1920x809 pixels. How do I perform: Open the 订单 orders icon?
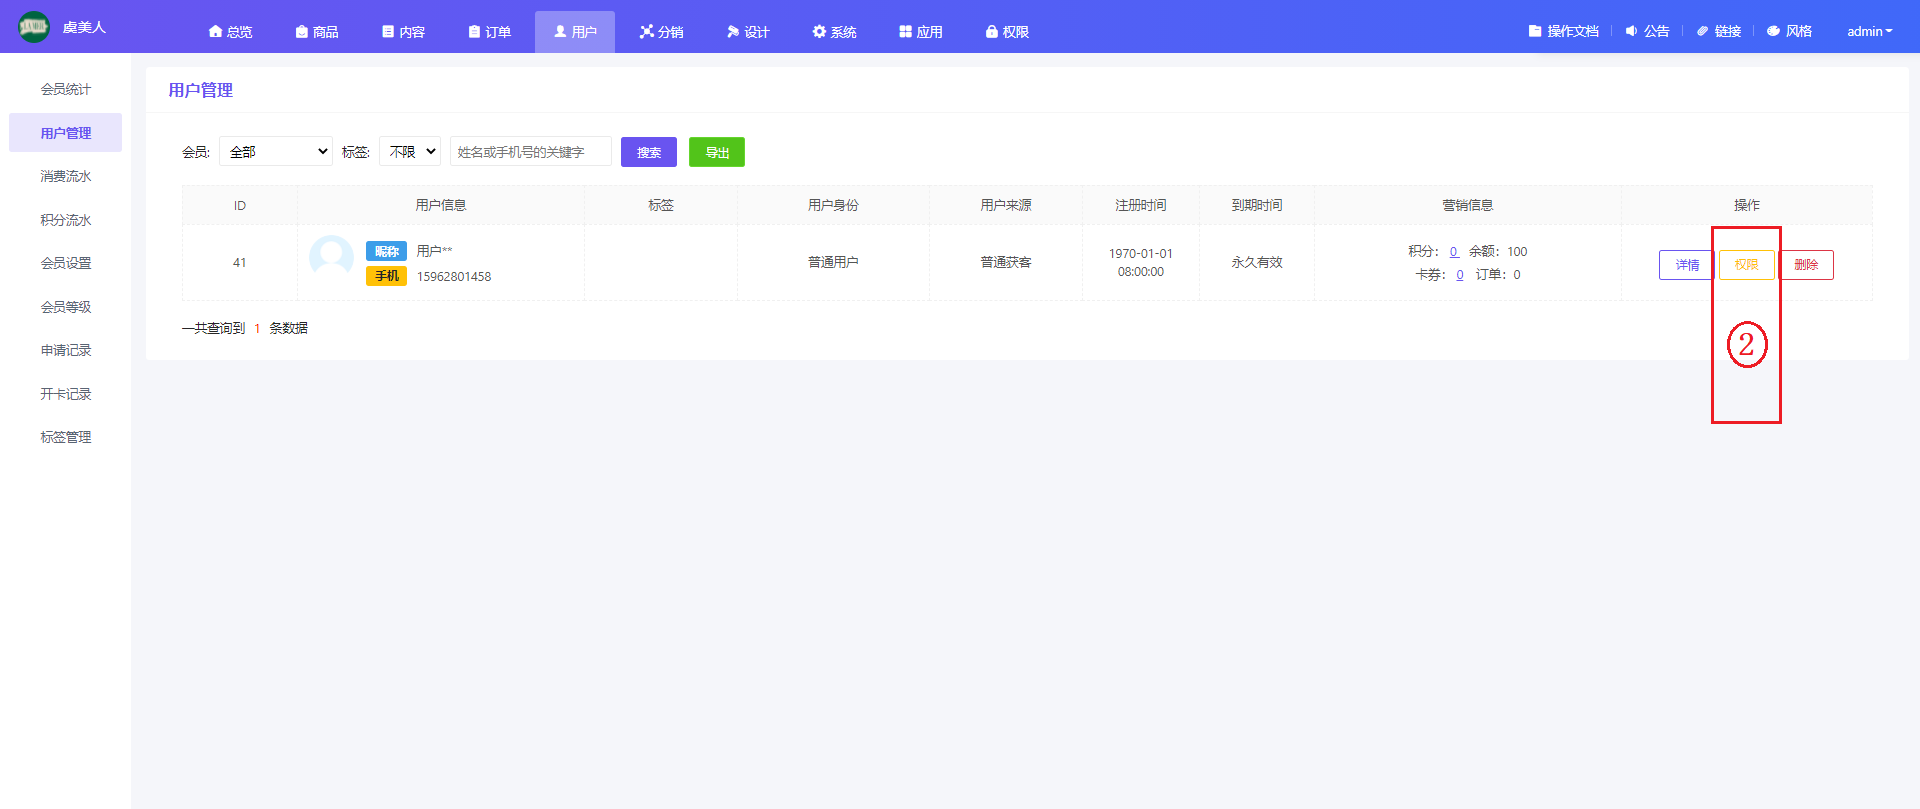coord(474,32)
